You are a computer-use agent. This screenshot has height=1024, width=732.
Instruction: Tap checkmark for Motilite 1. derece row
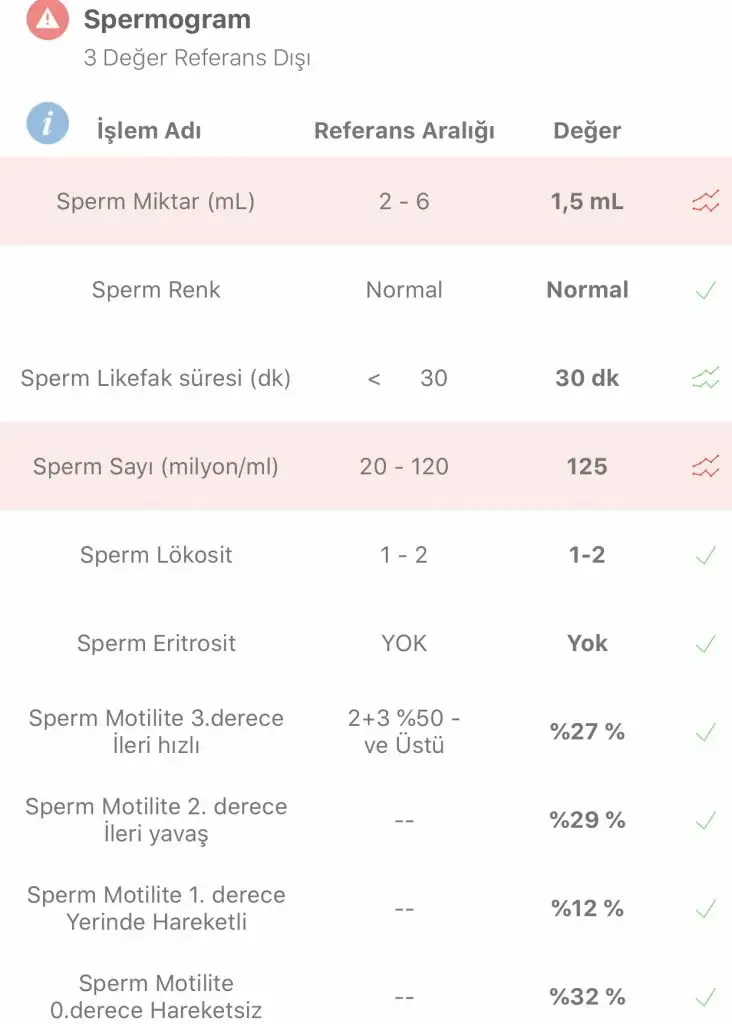[x=705, y=909]
